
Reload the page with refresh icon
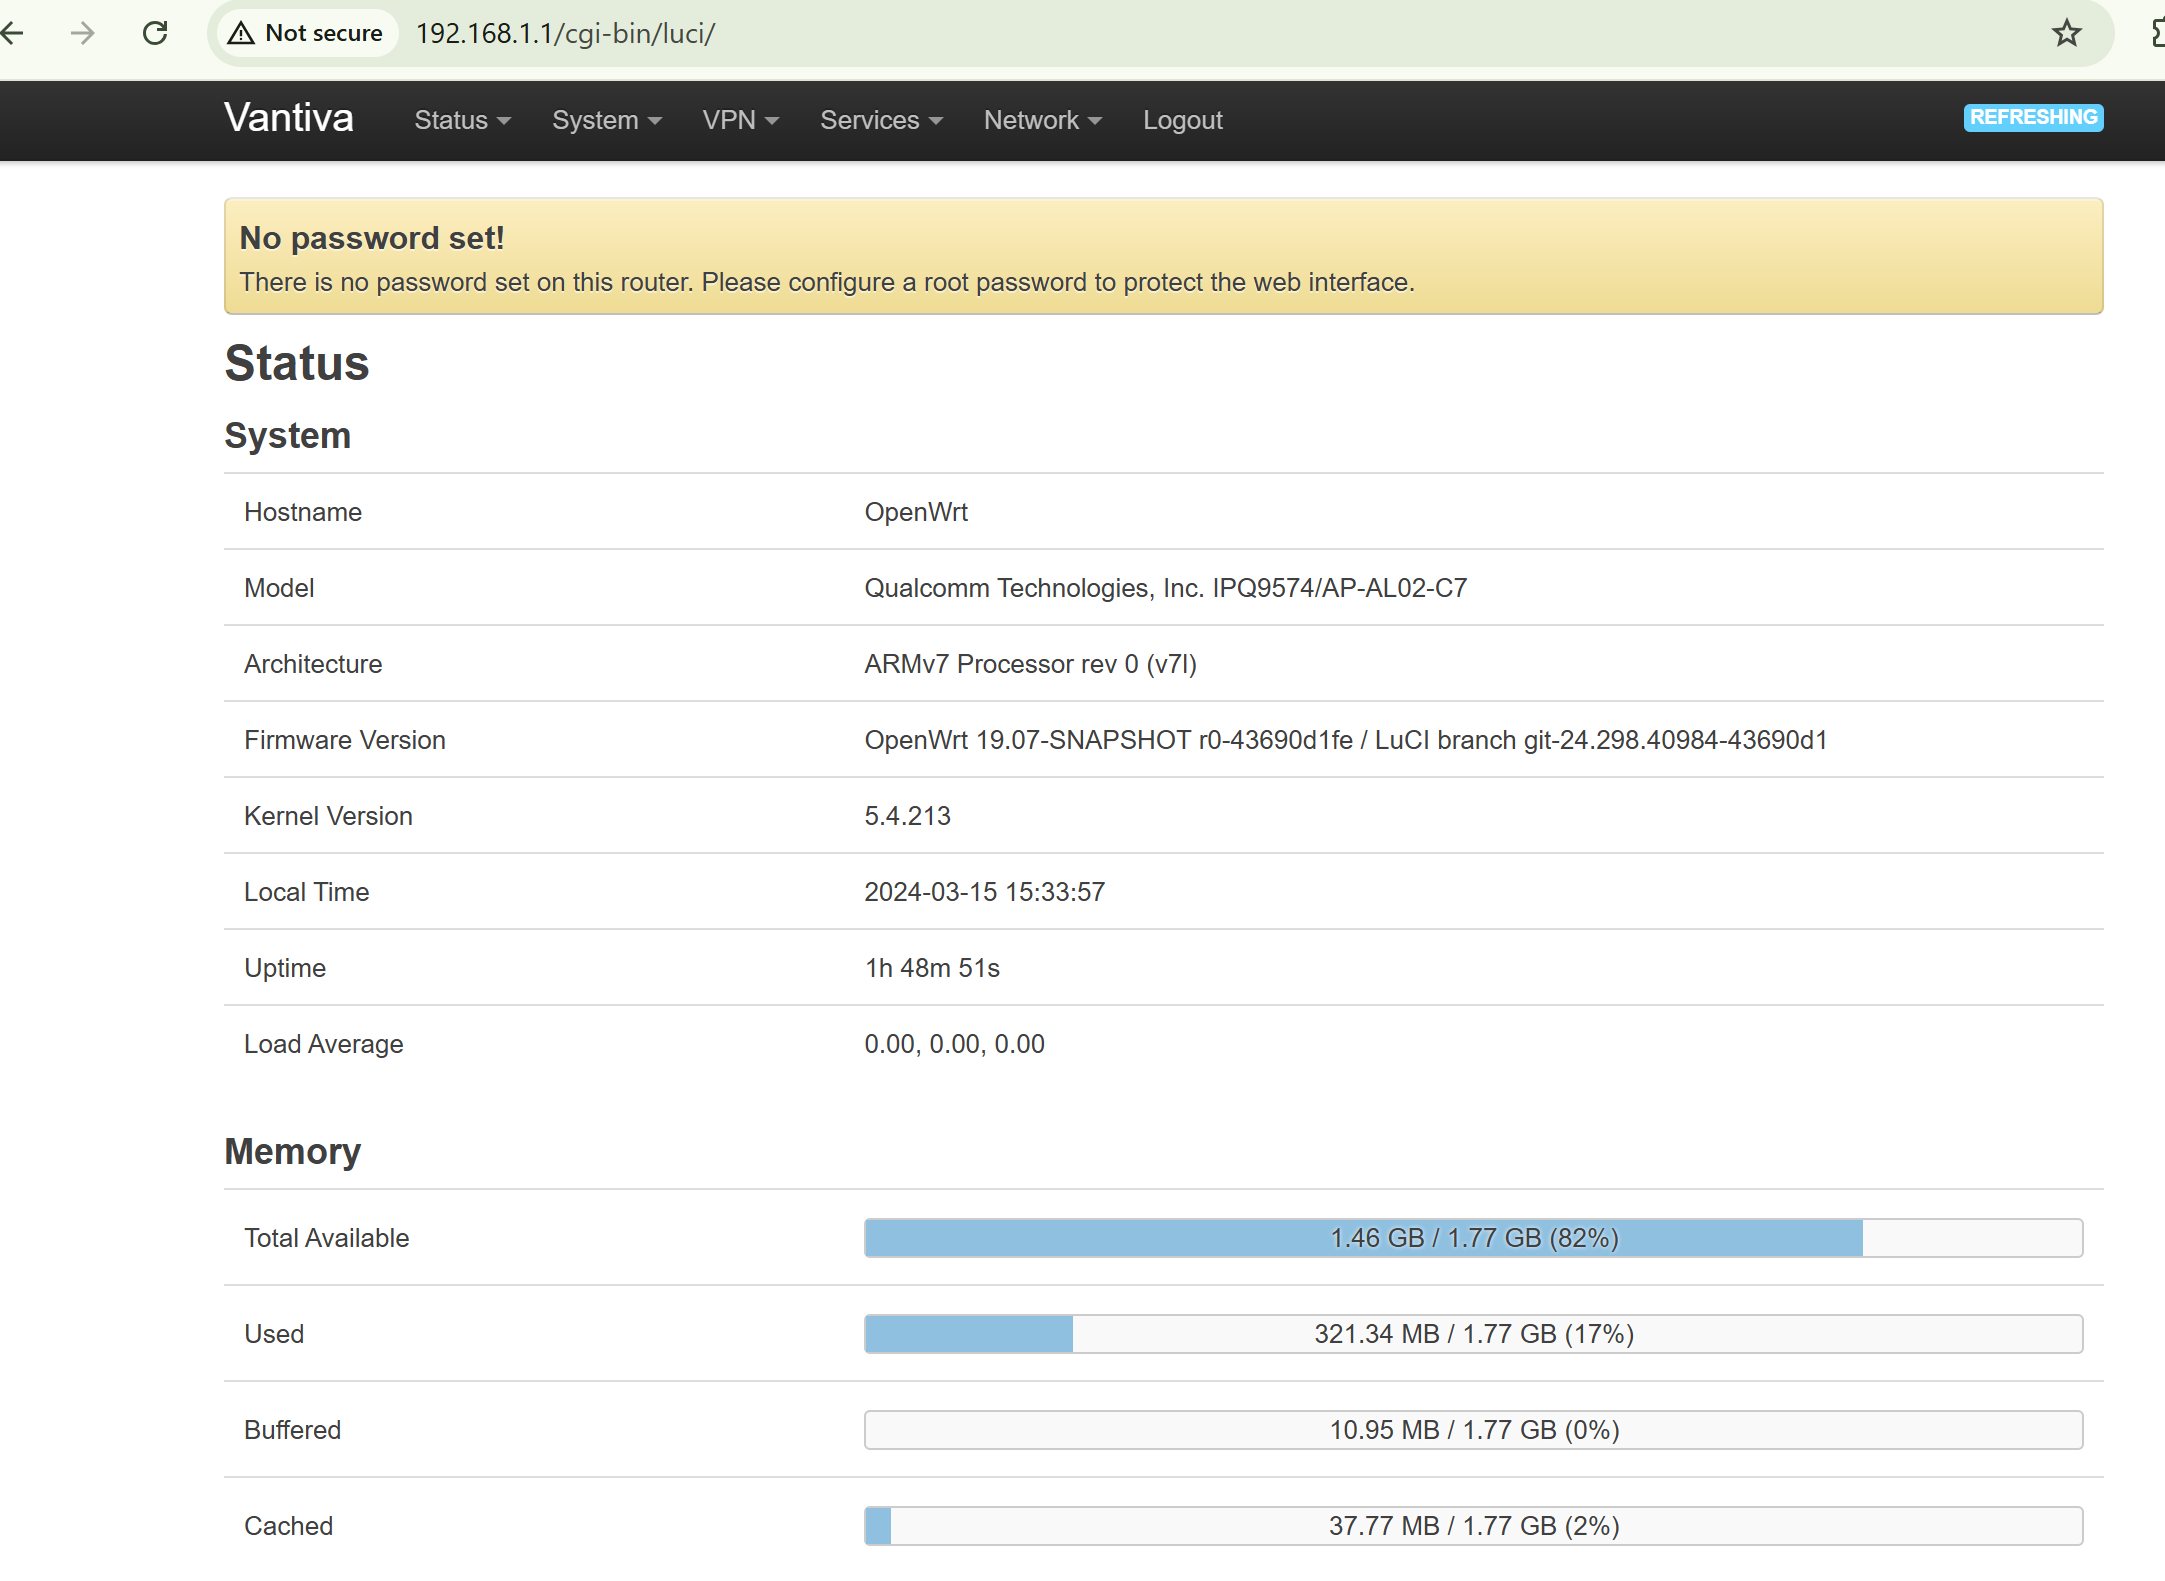coord(155,33)
